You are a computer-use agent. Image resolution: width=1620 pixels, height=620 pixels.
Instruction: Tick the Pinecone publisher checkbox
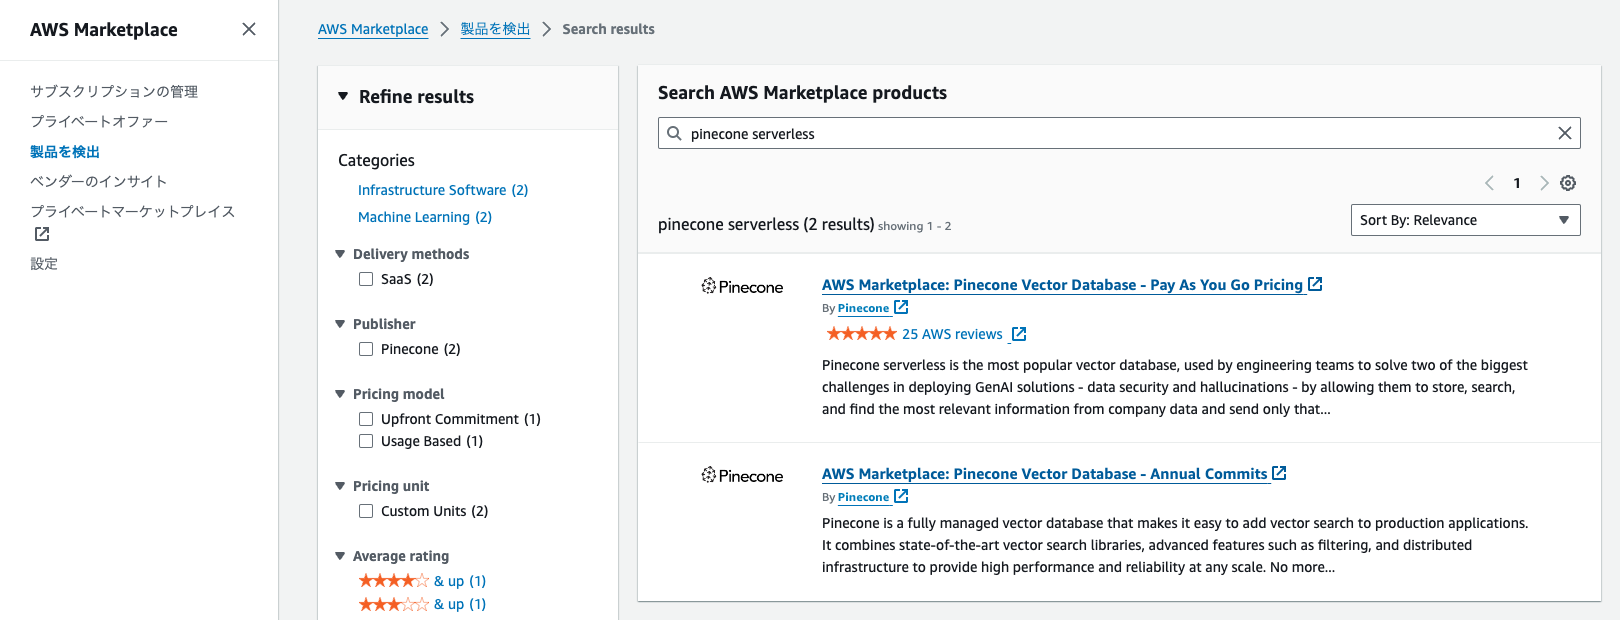click(x=366, y=349)
